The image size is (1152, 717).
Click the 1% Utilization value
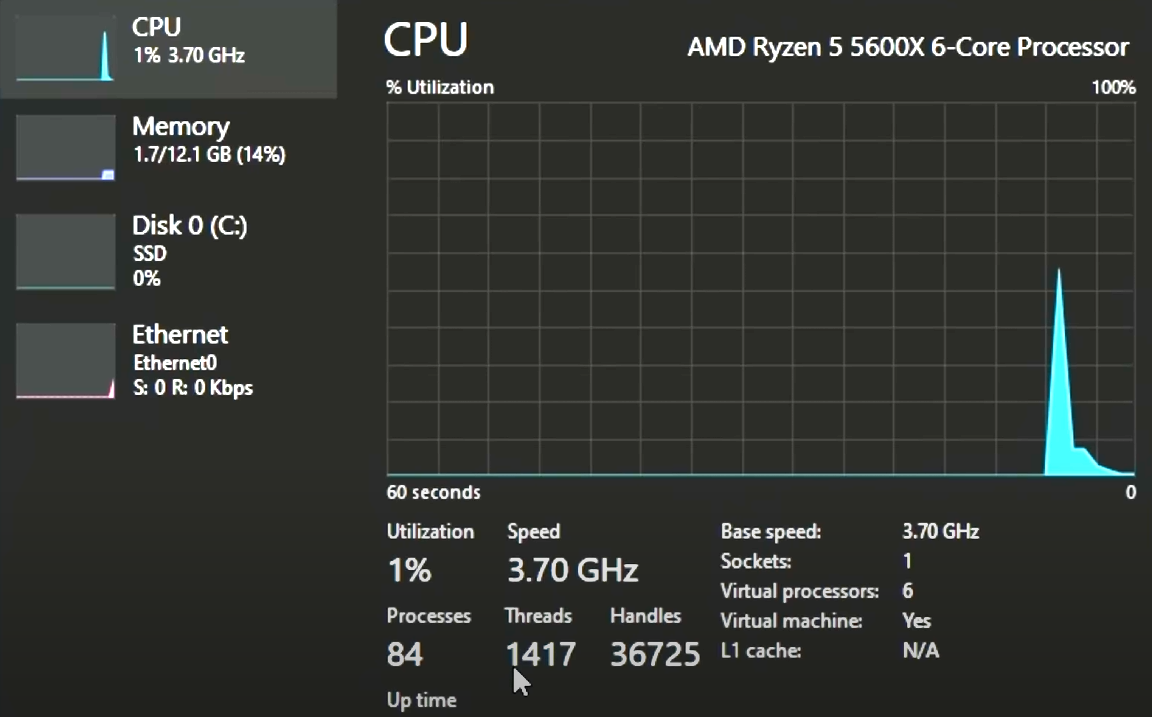pyautogui.click(x=409, y=570)
